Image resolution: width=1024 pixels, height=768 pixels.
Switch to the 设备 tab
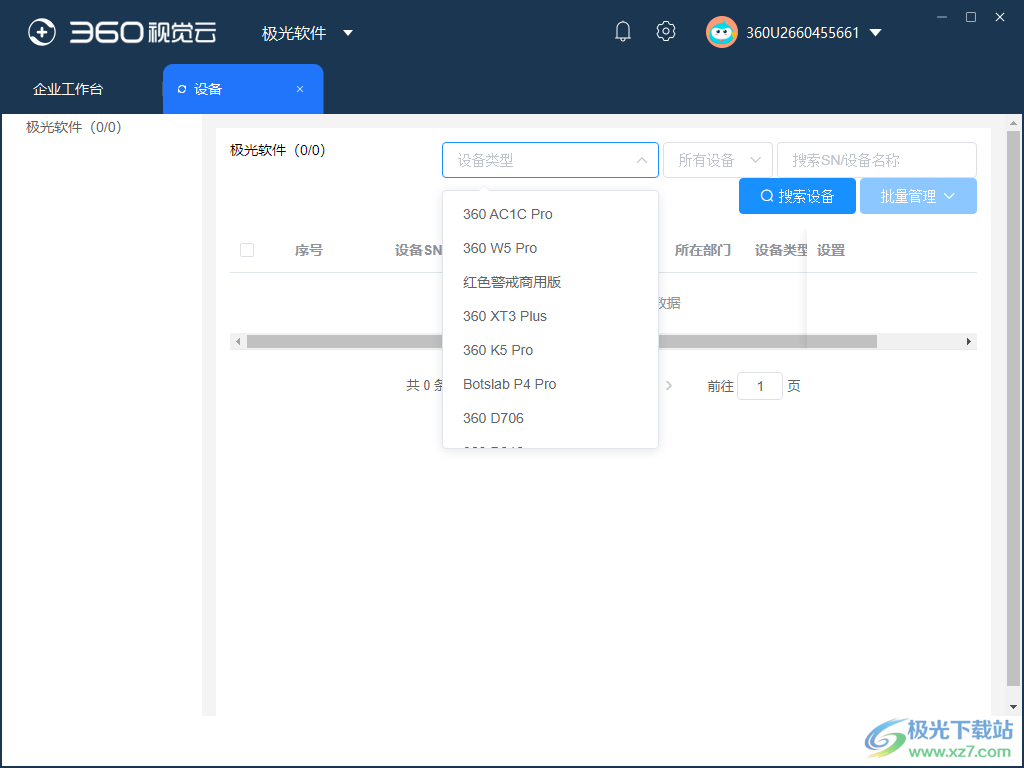coord(243,89)
